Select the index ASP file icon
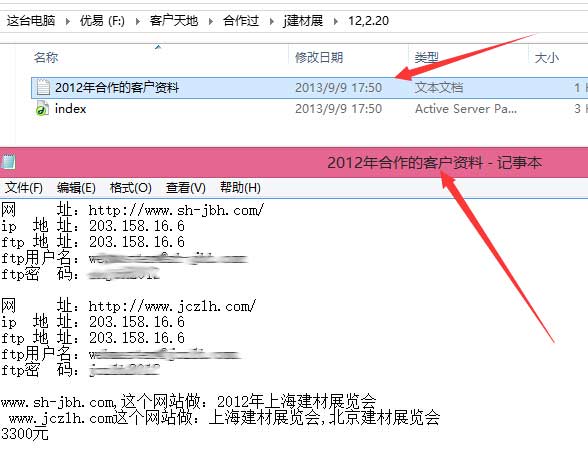588x476 pixels. [42, 109]
